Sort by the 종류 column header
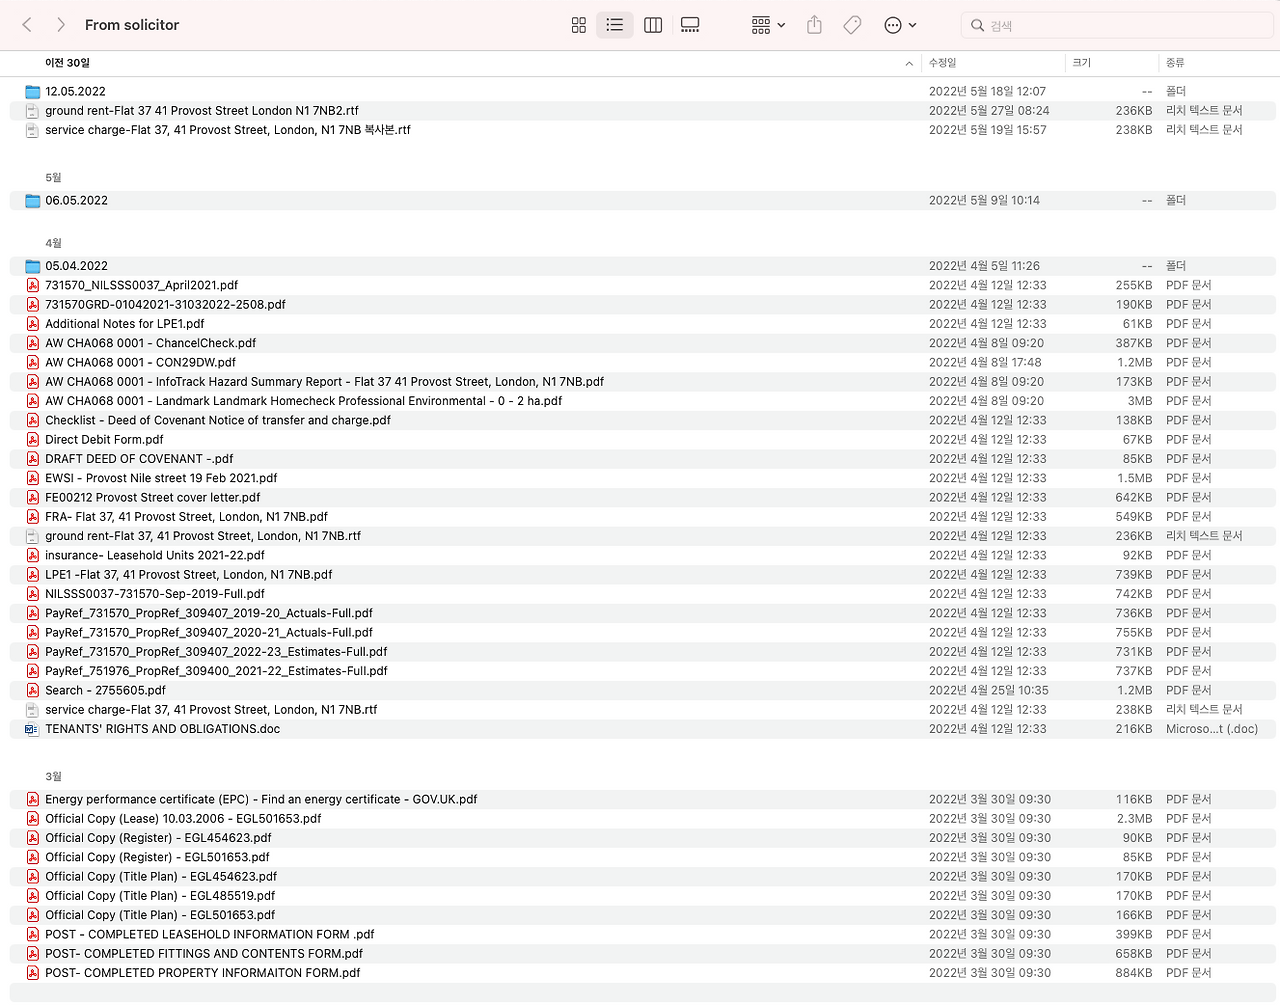This screenshot has height=1005, width=1280. pos(1175,63)
